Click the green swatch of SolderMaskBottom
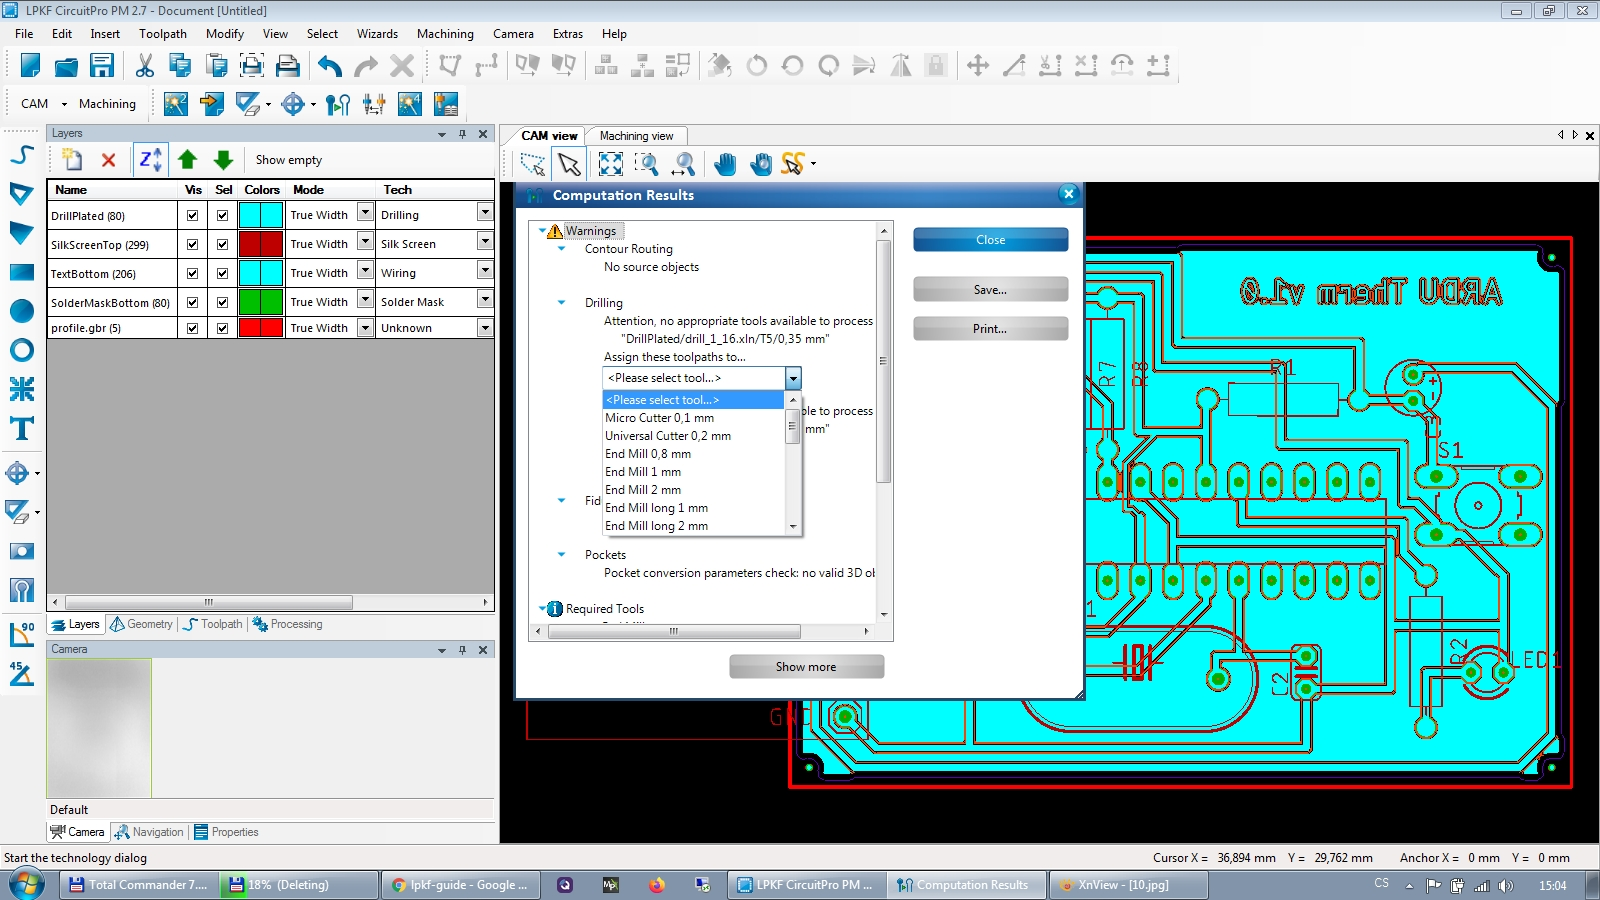Screen dimensions: 1600x900 tap(261, 302)
